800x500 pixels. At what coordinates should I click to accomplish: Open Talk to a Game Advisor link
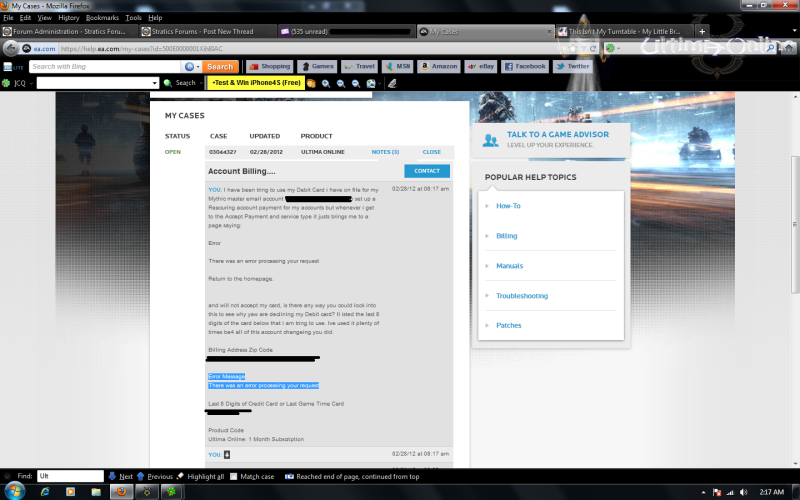558,135
